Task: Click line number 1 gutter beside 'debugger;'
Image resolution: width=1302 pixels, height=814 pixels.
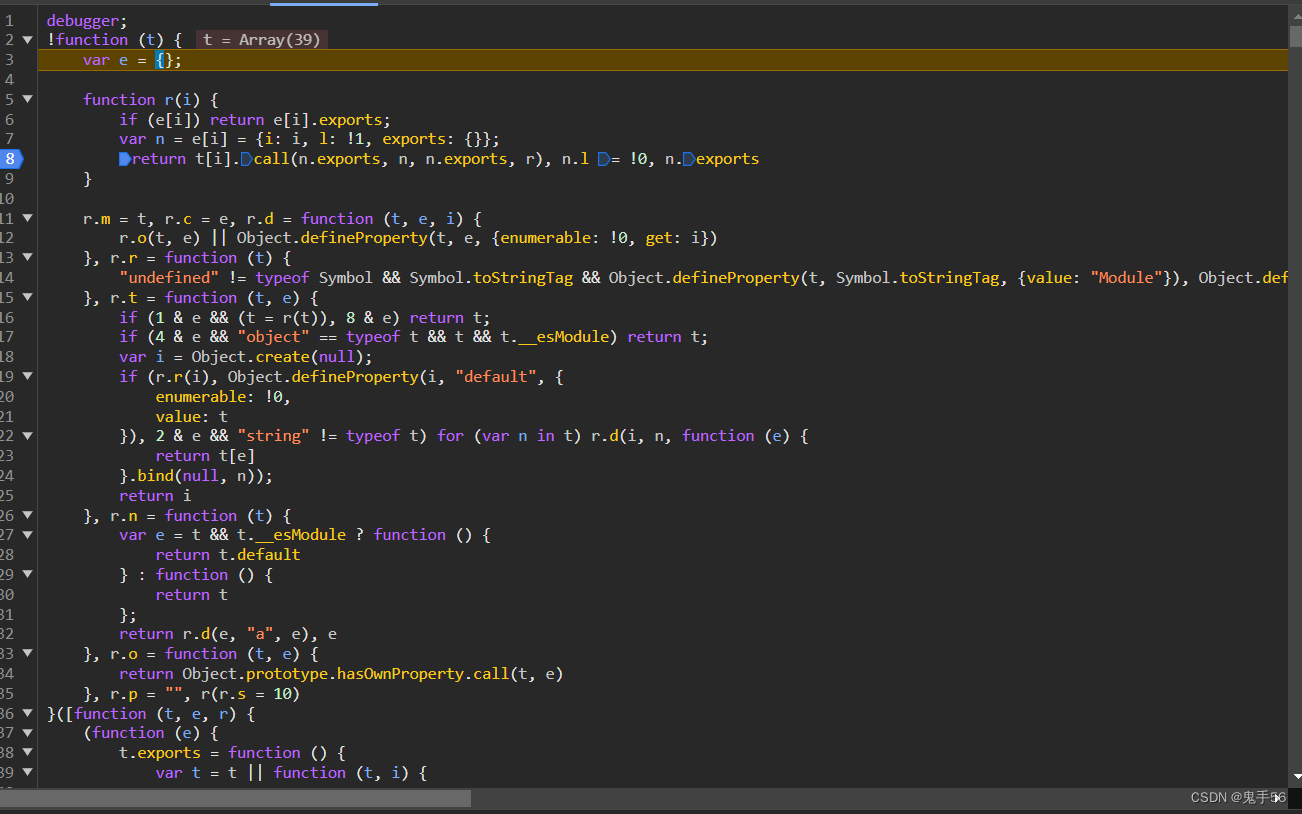Action: pyautogui.click(x=8, y=20)
